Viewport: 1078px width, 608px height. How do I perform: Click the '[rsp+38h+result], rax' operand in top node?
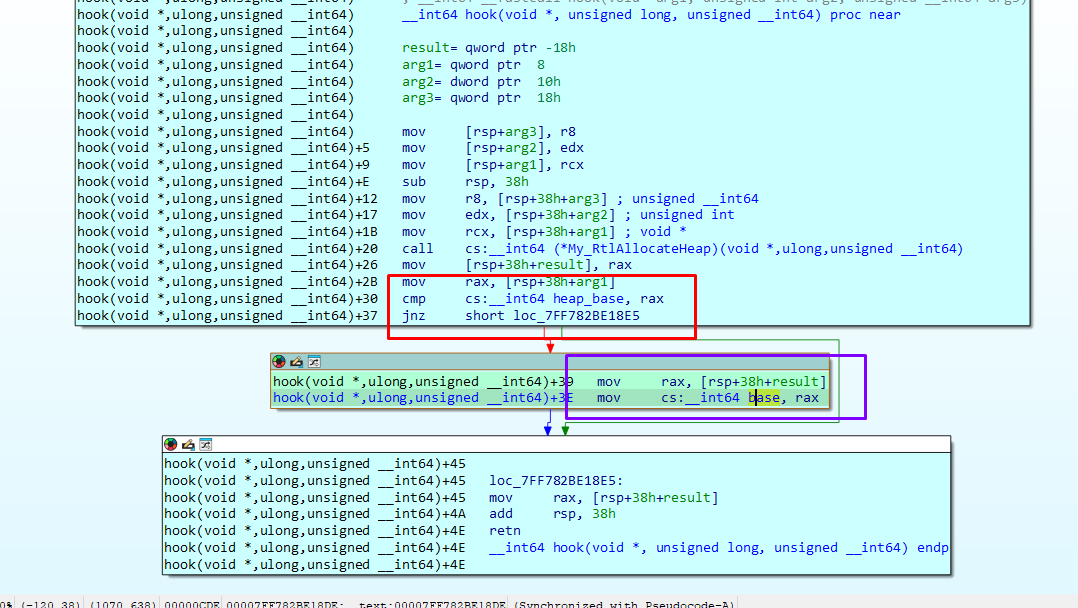point(549,265)
